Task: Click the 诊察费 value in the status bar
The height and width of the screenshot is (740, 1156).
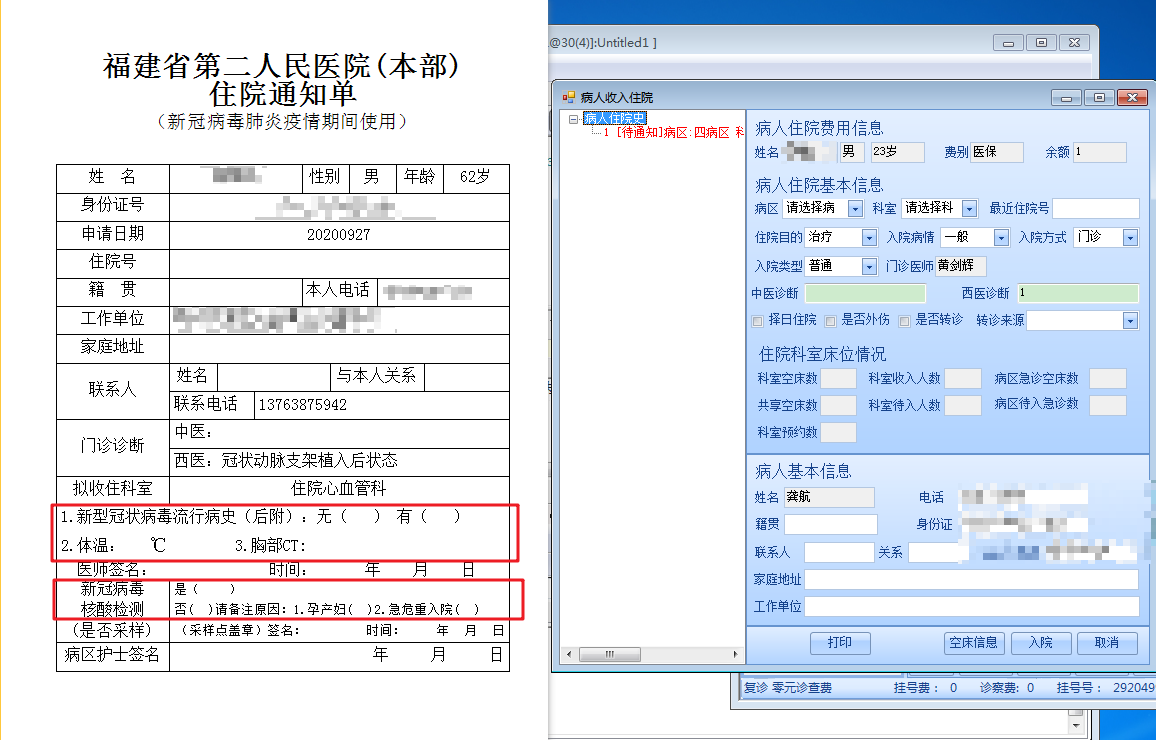Action: (x=1030, y=688)
